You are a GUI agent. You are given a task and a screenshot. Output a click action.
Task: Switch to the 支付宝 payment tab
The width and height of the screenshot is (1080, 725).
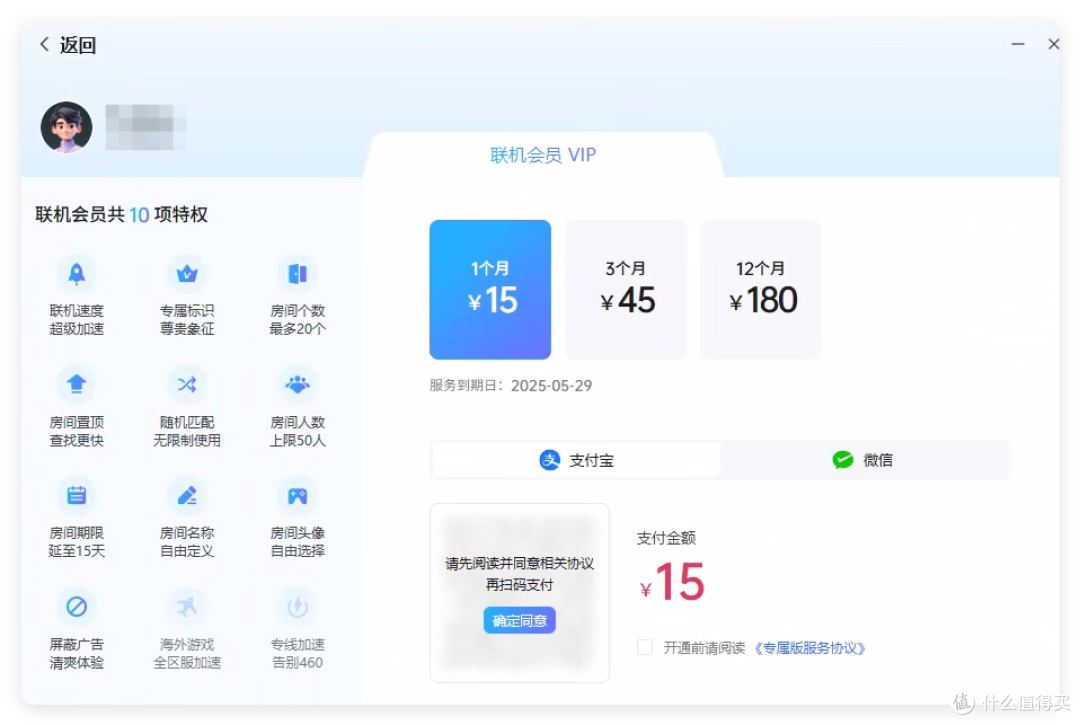click(576, 460)
